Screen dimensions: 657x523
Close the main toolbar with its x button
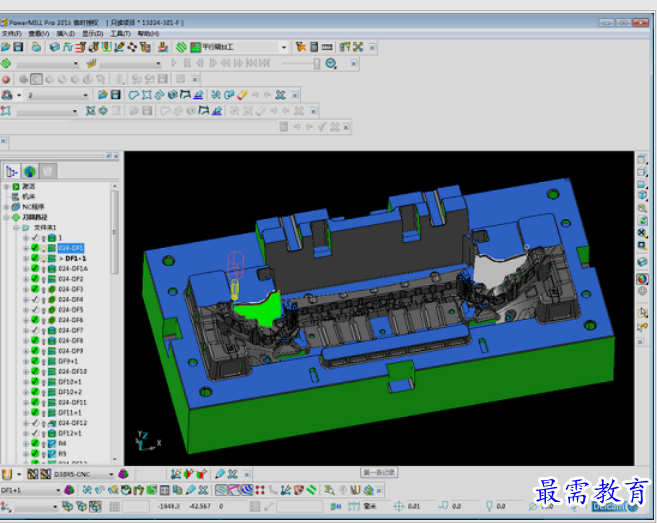click(372, 48)
